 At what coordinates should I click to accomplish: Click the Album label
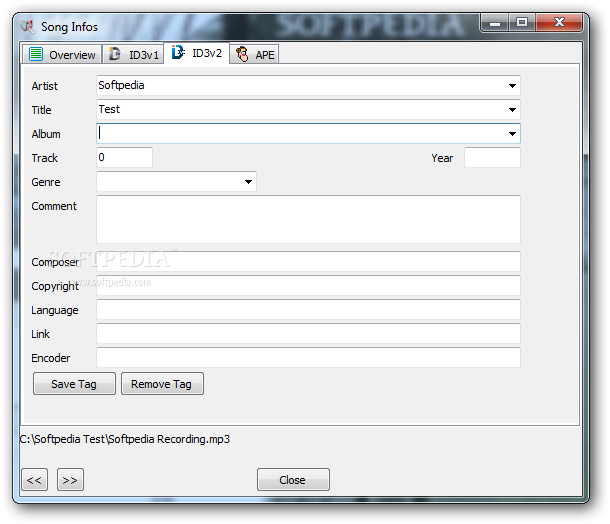click(x=46, y=134)
